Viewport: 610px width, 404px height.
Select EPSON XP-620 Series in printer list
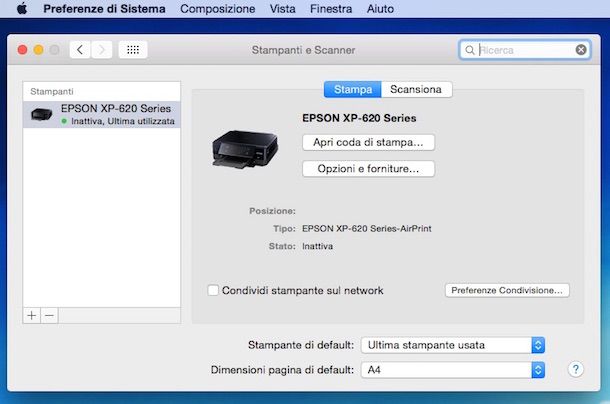[x=102, y=114]
